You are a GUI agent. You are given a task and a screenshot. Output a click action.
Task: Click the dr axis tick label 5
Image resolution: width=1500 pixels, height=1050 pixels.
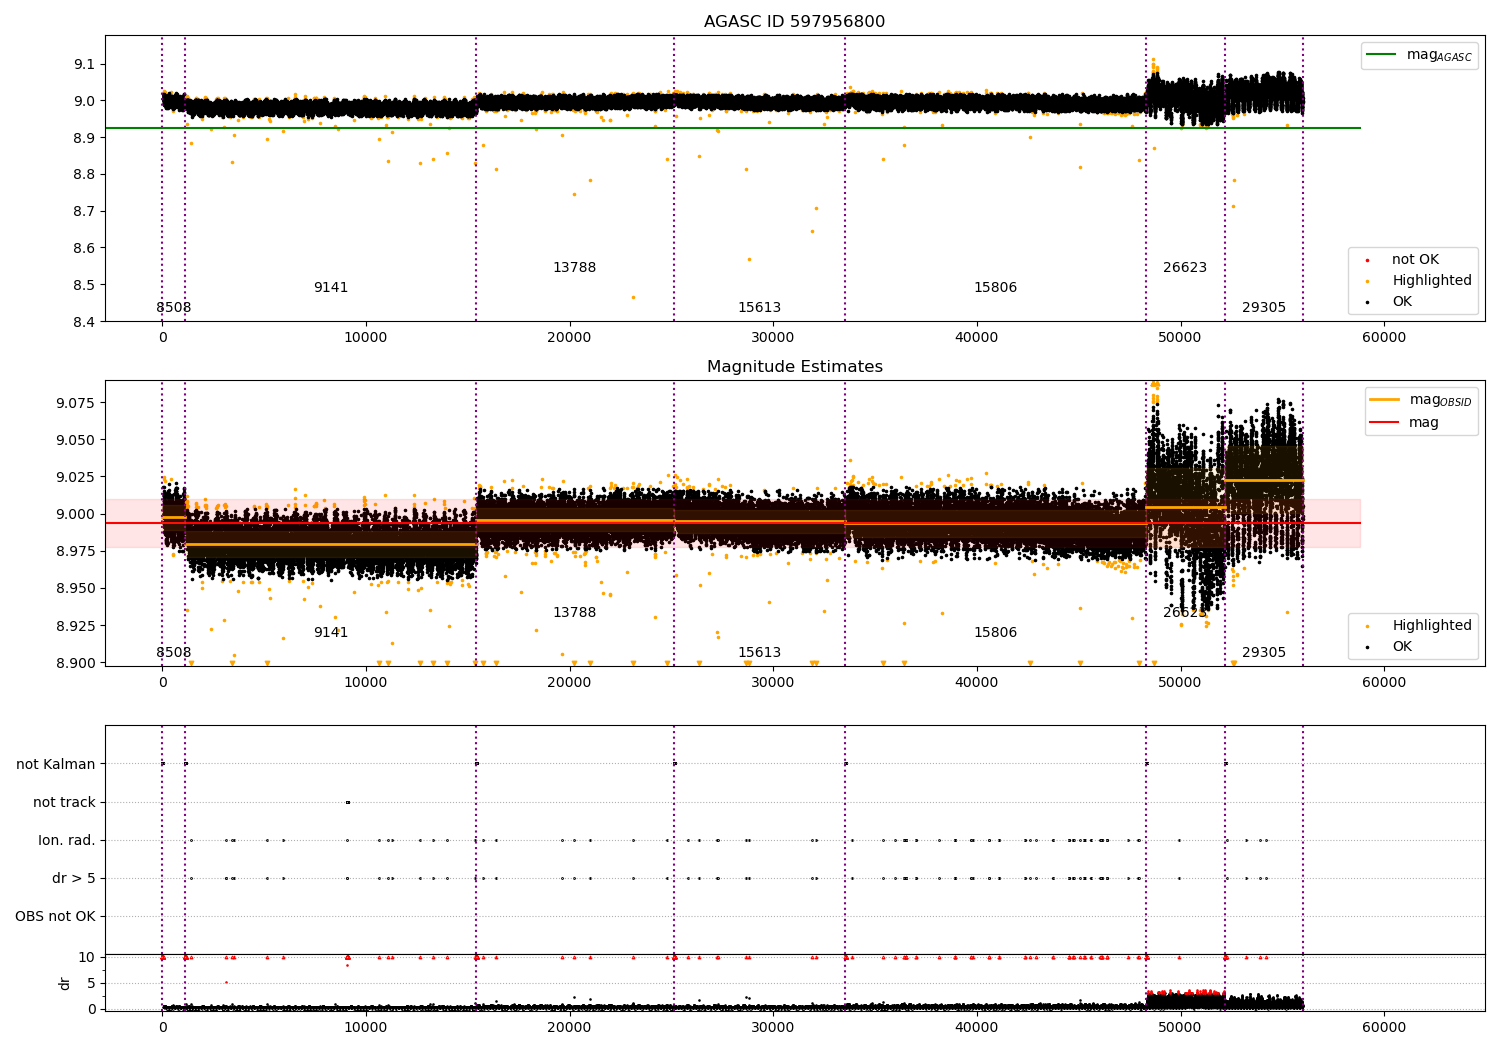point(92,983)
